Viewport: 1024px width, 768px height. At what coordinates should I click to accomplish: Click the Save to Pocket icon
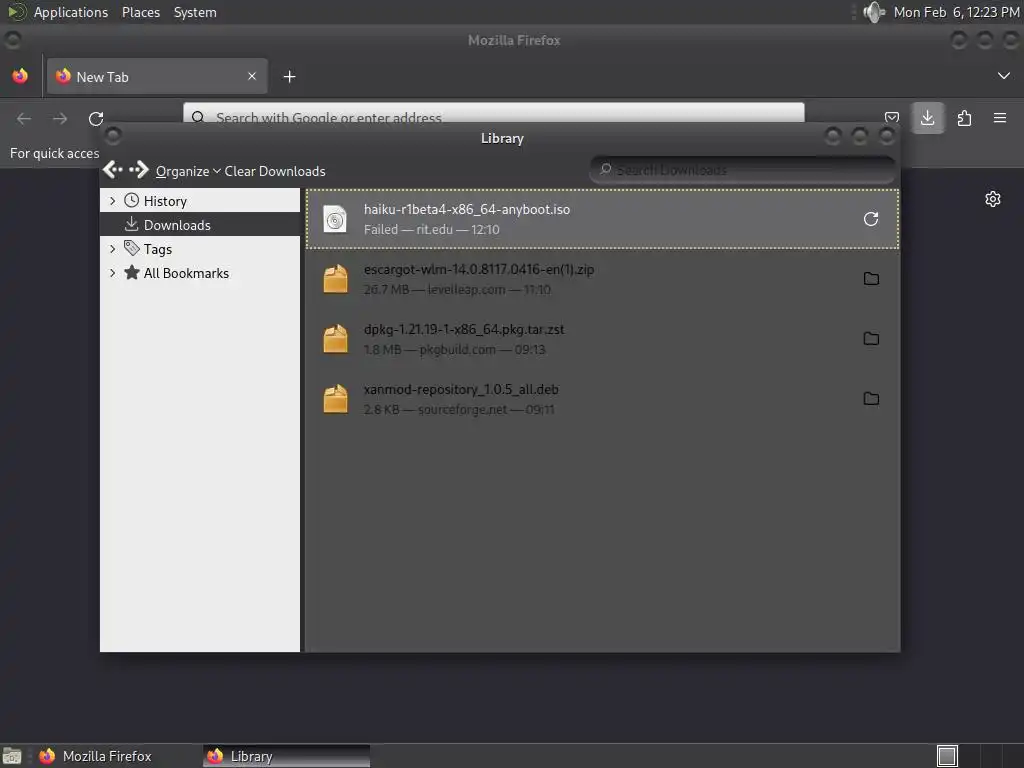[891, 118]
